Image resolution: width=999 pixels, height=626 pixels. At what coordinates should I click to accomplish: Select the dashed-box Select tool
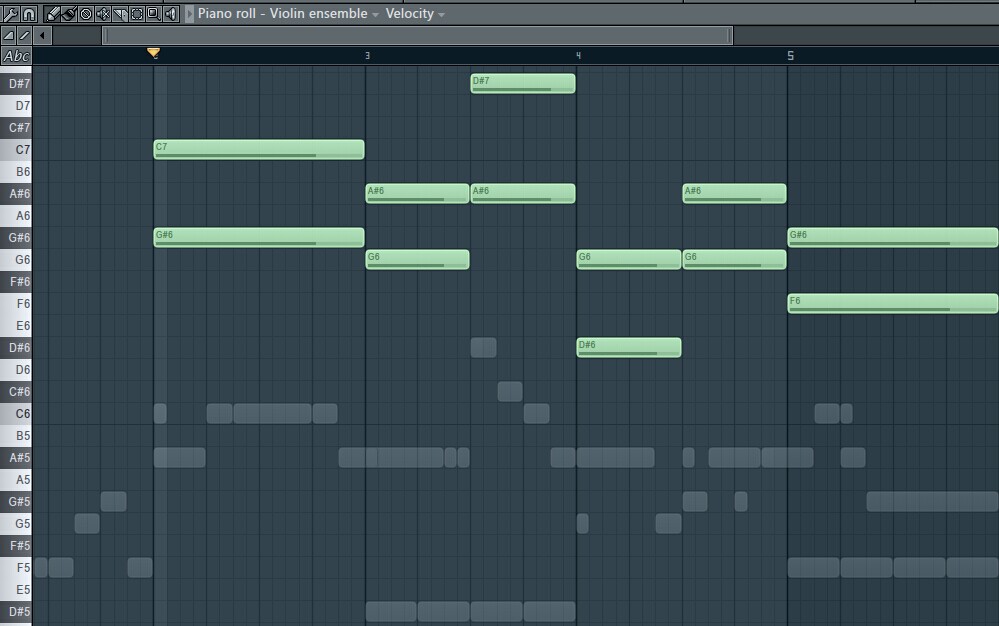click(x=136, y=13)
